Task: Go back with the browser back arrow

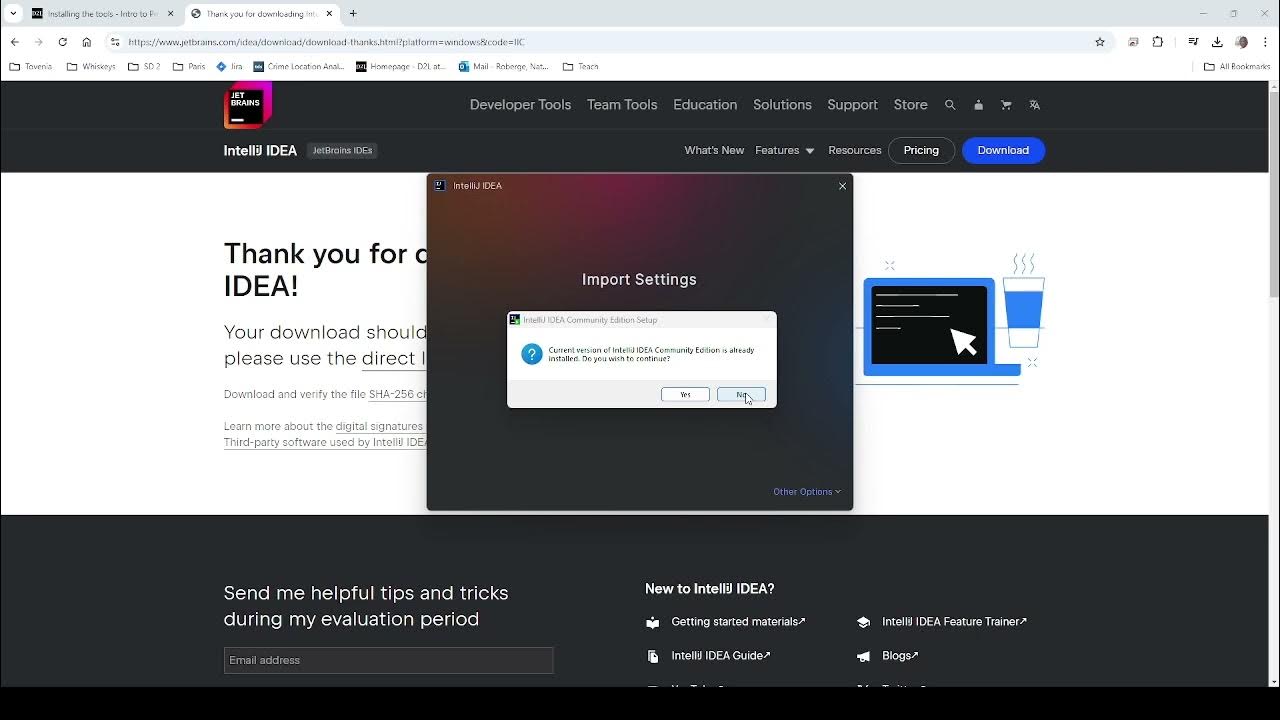Action: [14, 42]
